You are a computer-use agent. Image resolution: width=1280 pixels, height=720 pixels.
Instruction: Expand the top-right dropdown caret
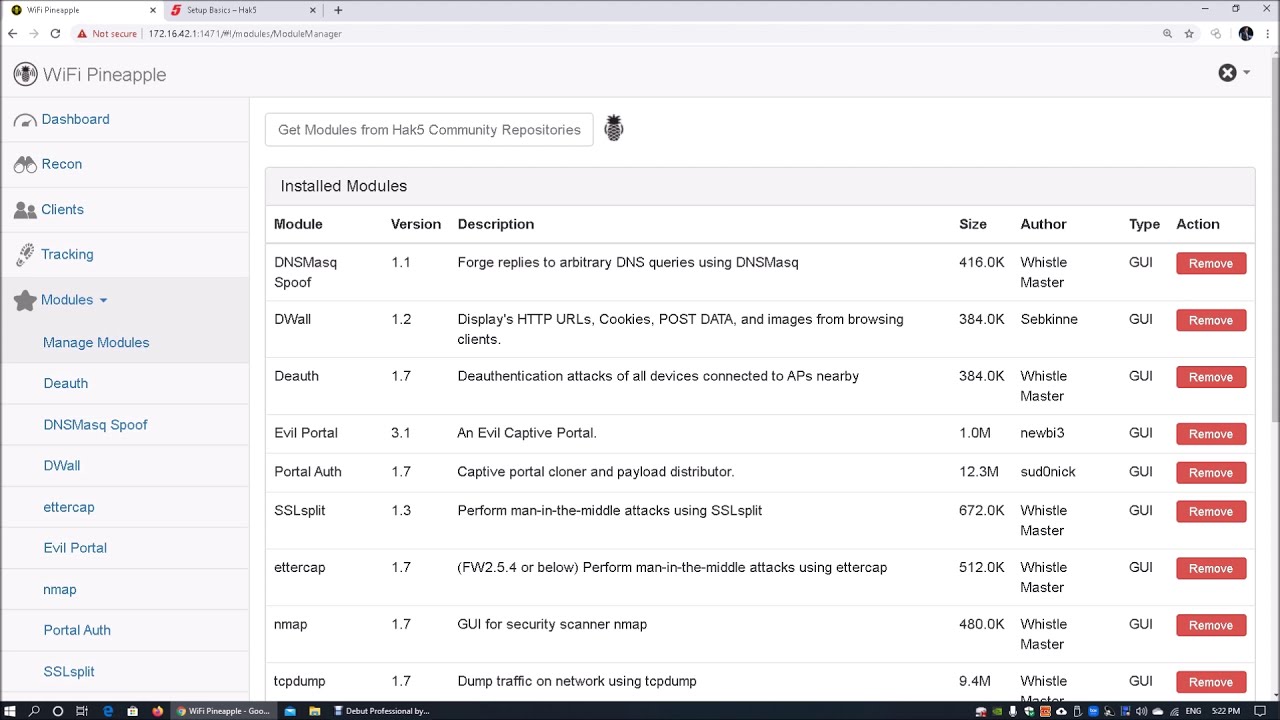1246,73
